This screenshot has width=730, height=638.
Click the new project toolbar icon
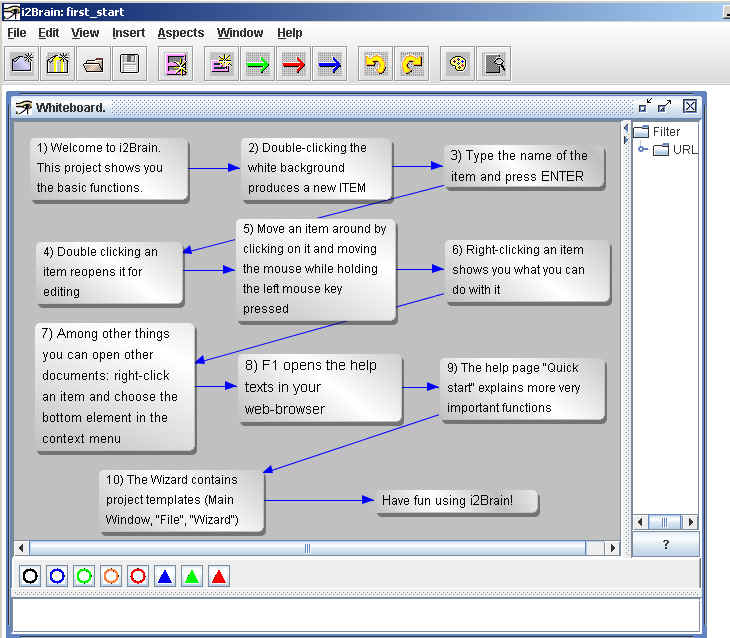[22, 64]
